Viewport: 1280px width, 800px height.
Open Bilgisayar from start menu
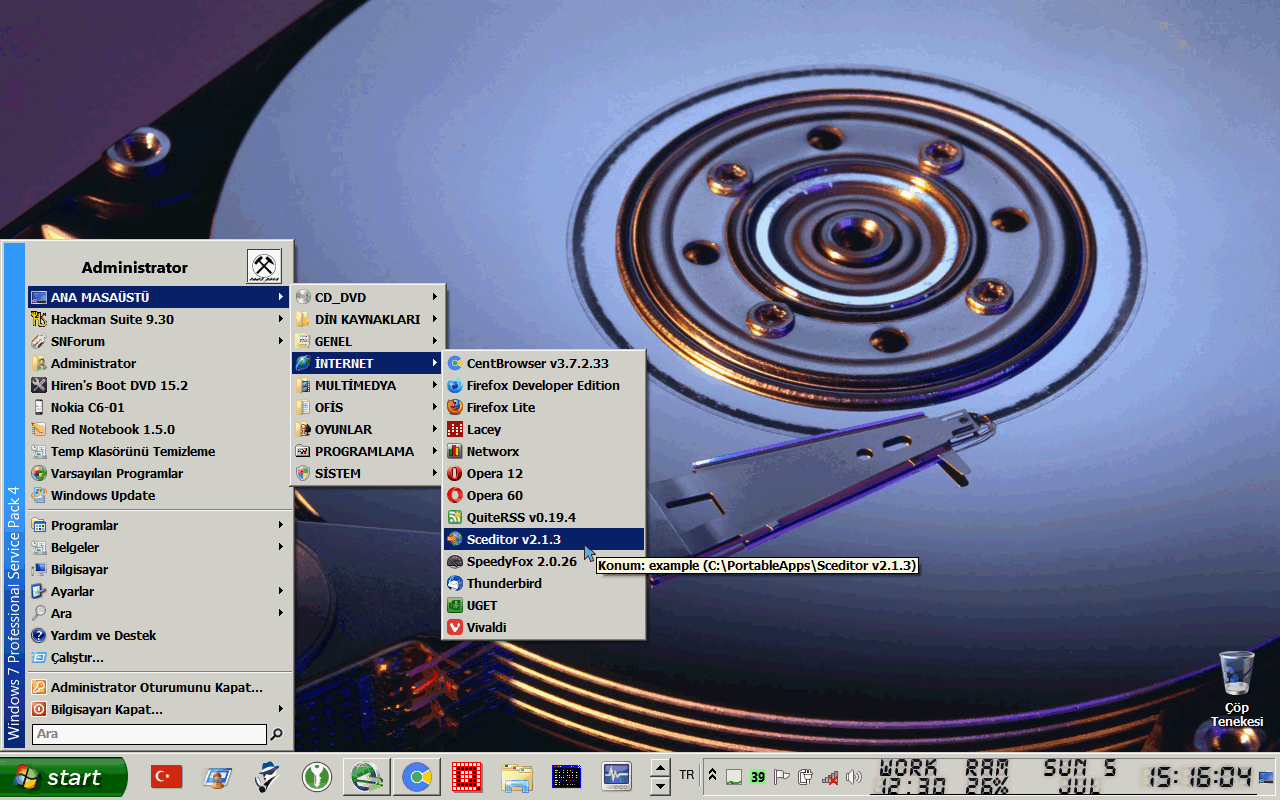coord(159,569)
